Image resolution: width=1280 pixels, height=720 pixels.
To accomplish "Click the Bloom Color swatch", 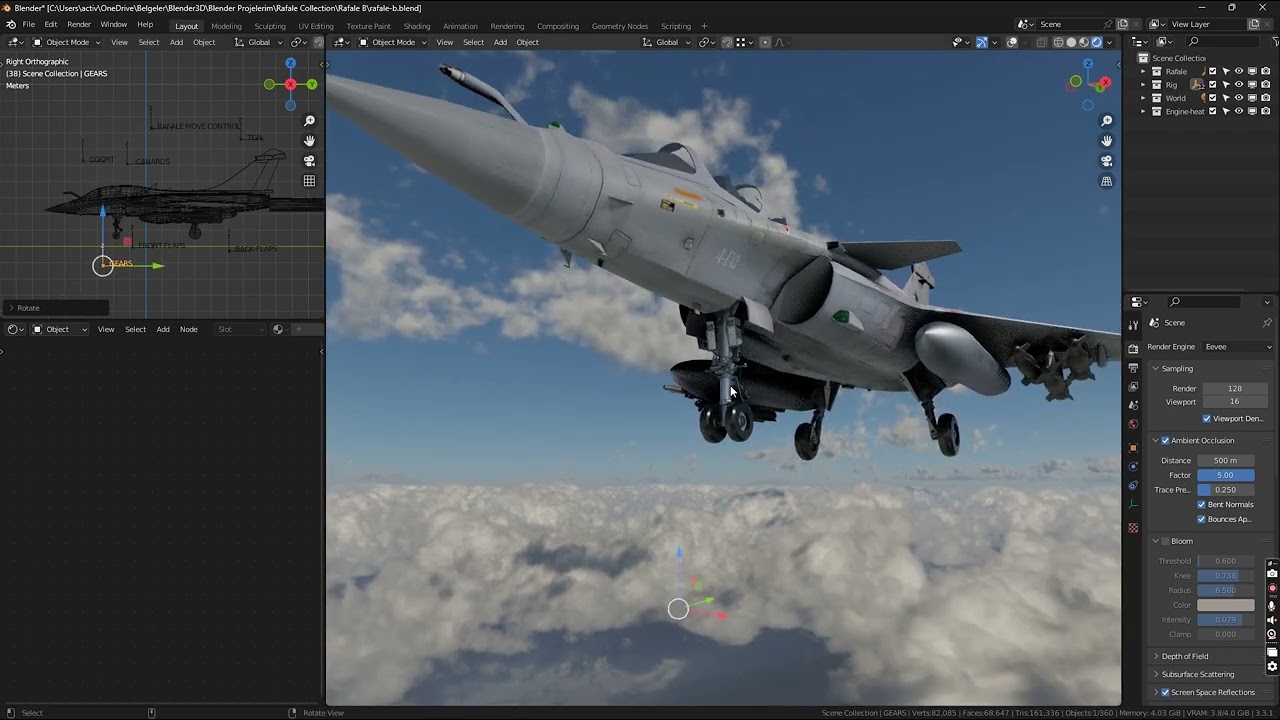I will click(1225, 605).
